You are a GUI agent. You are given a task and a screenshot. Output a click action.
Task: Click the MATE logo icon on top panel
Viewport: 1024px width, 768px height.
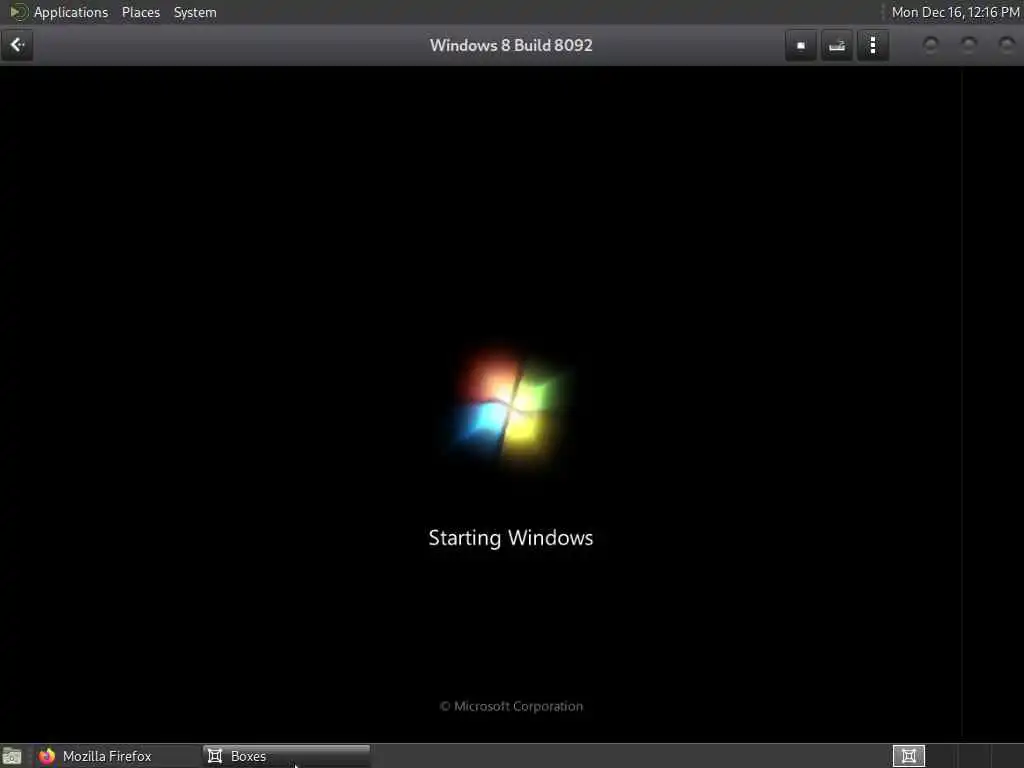[x=18, y=12]
